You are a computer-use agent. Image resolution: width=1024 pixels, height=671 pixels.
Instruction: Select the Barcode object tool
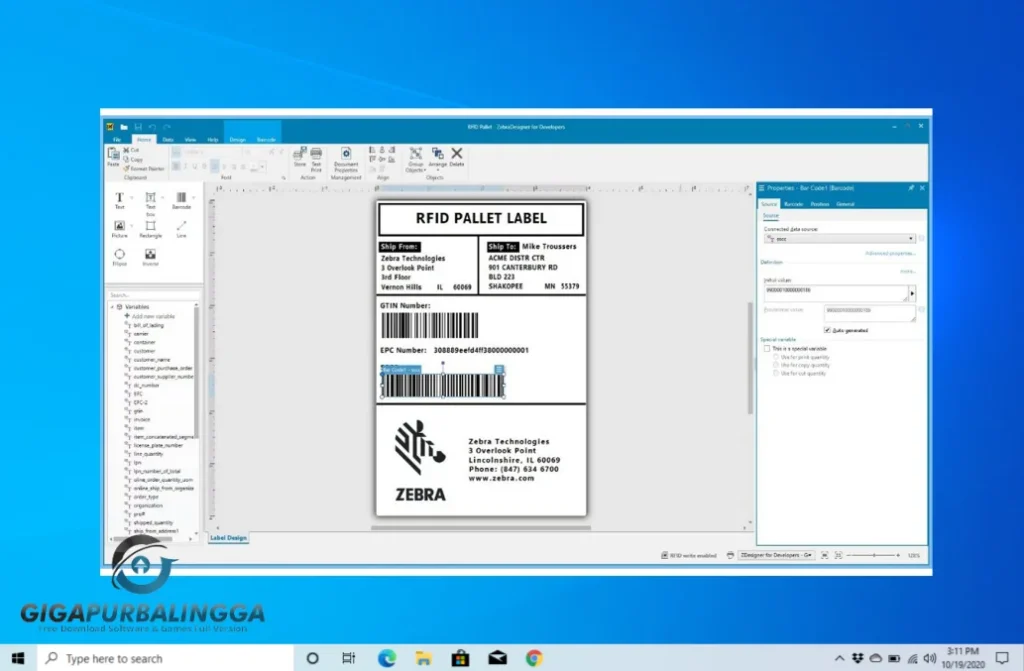click(181, 200)
